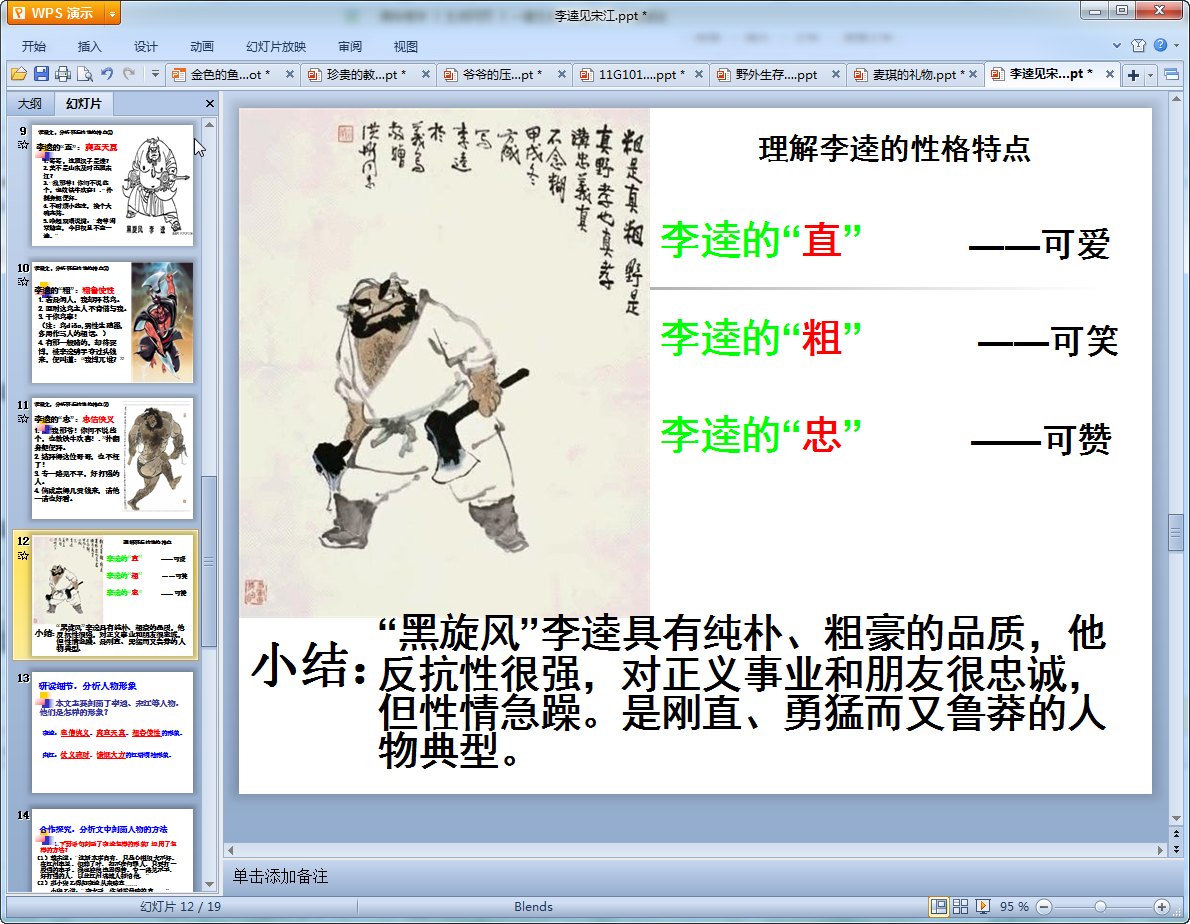The height and width of the screenshot is (924, 1190).
Task: Click animation star icon under slide 12 number
Action: pyautogui.click(x=23, y=555)
